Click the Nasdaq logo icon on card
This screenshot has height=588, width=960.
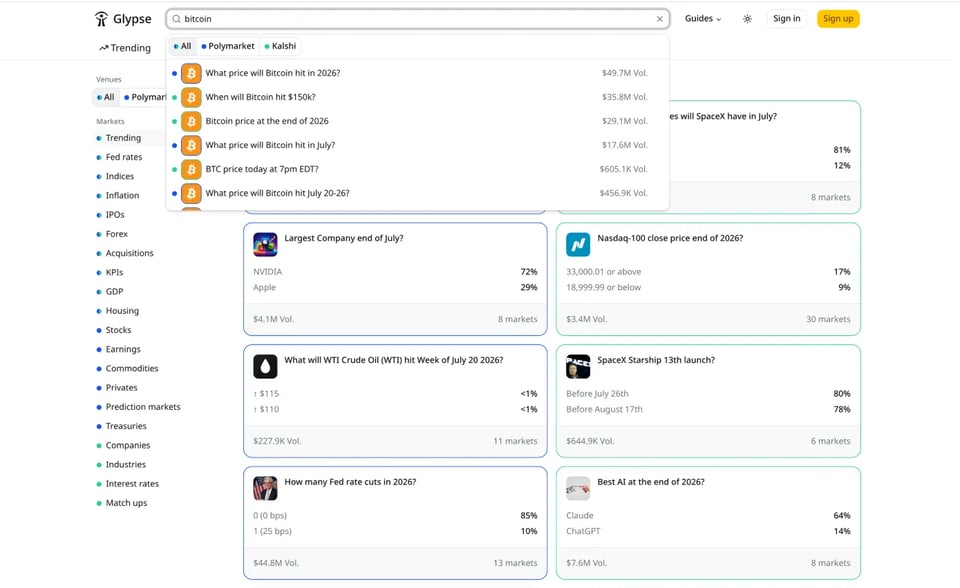578,244
